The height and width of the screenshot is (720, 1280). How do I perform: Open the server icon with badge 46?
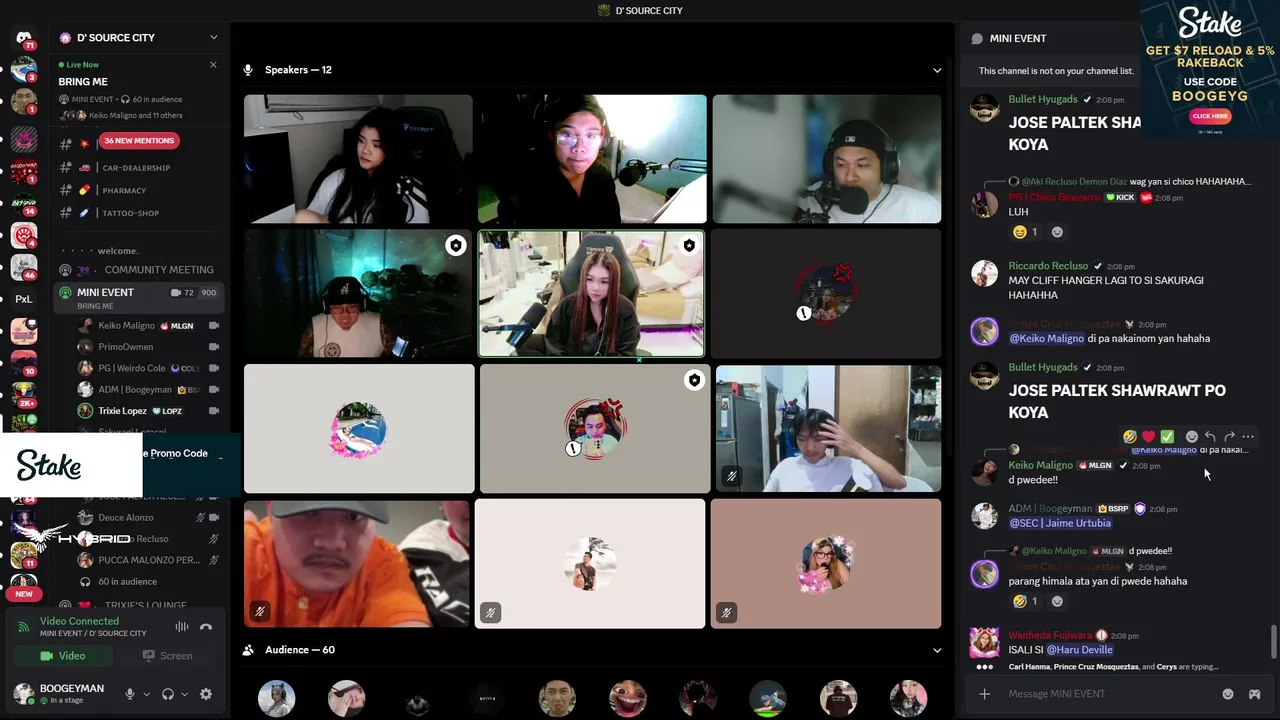click(24, 267)
